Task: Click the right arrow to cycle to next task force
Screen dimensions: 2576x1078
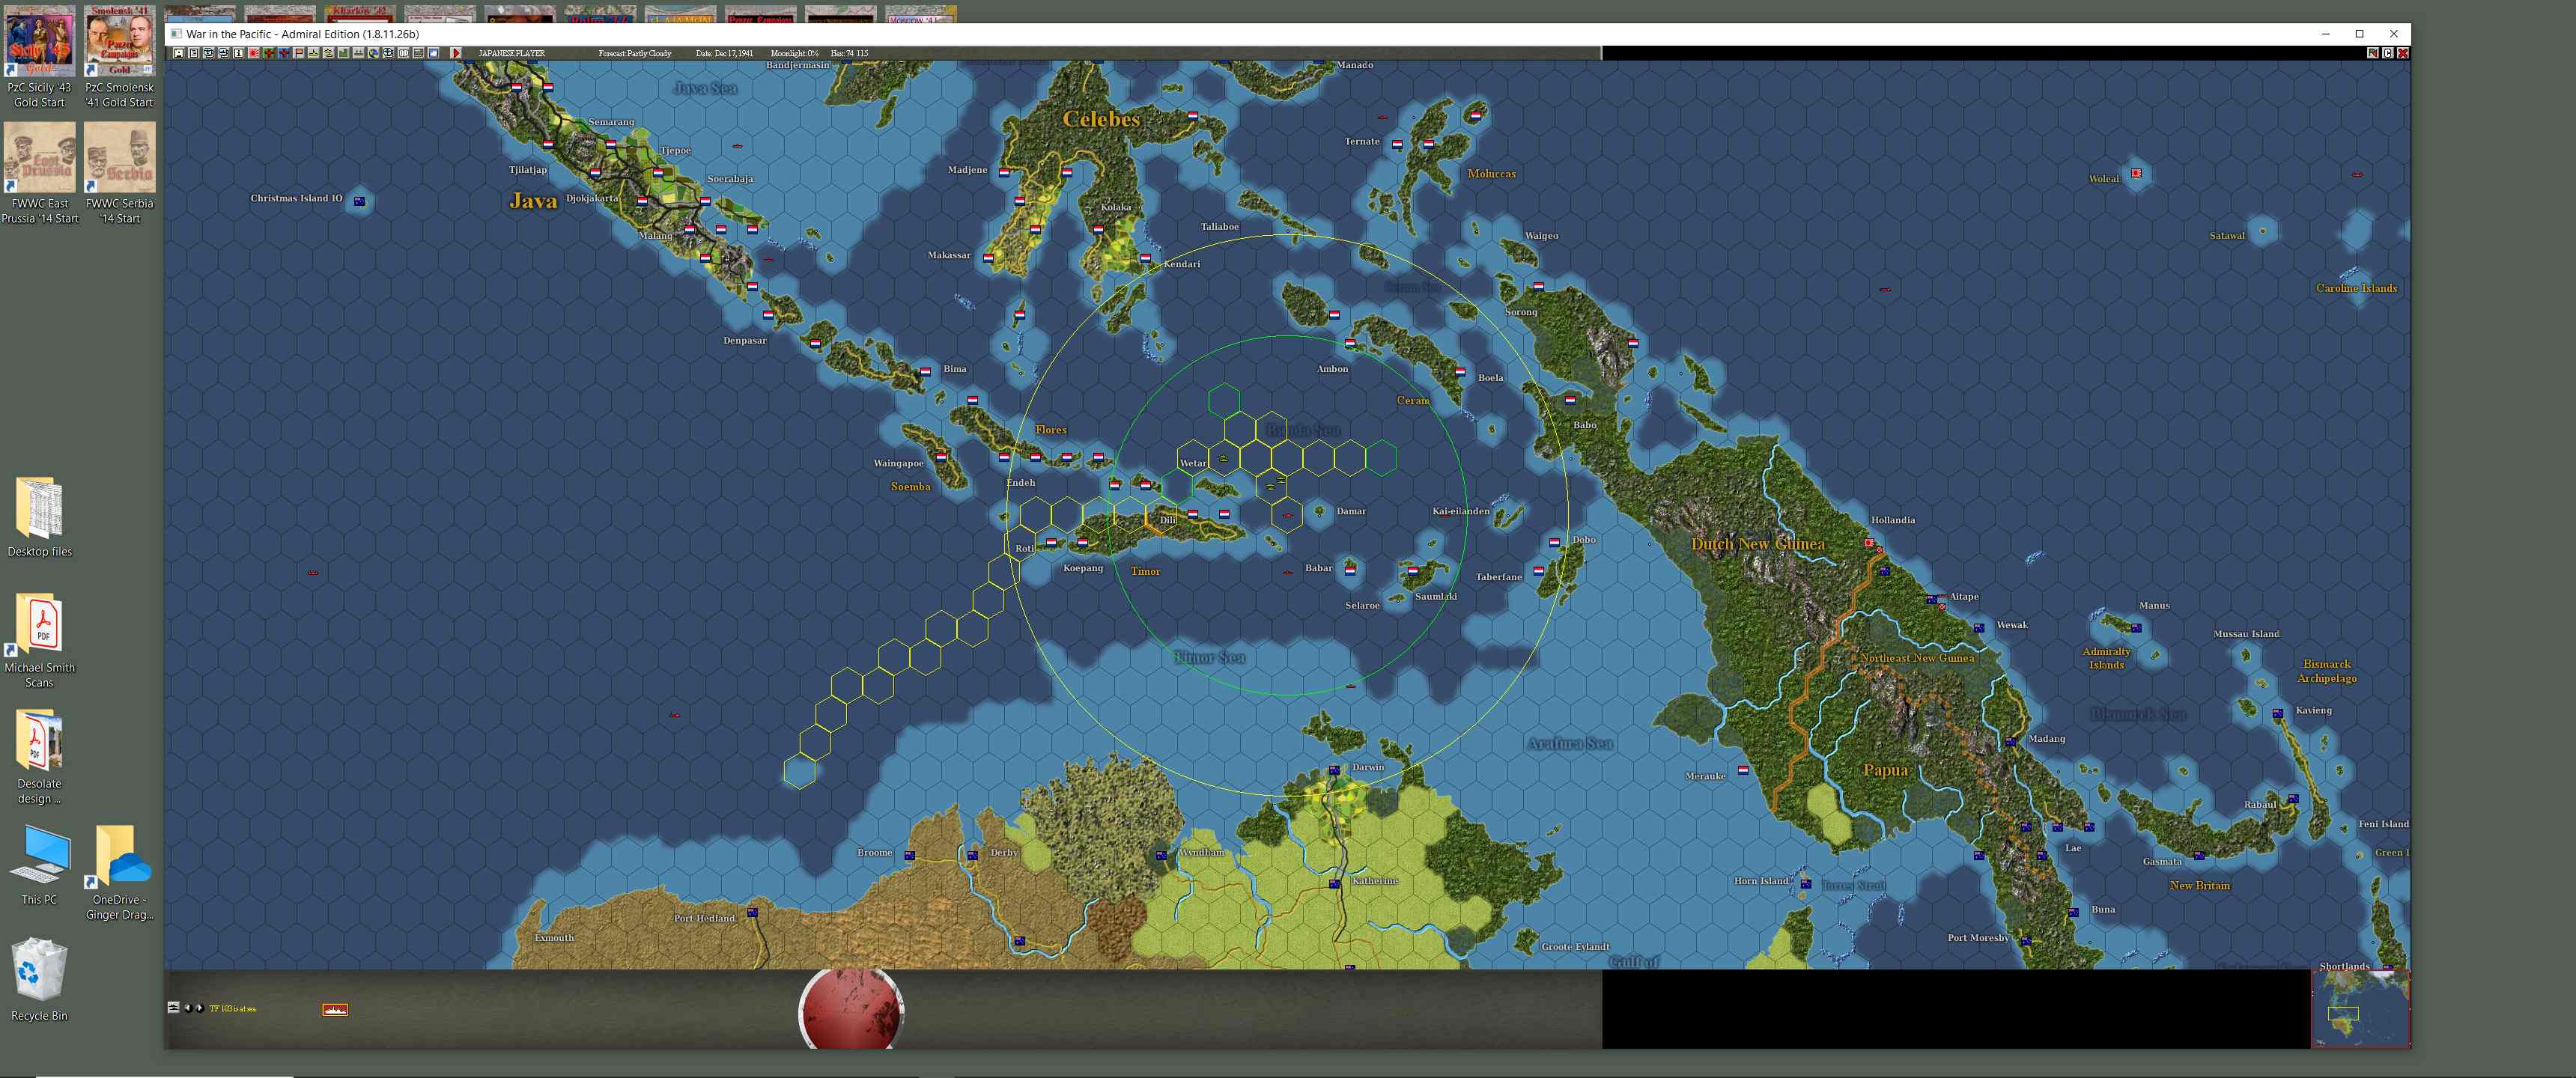Action: coord(200,1008)
